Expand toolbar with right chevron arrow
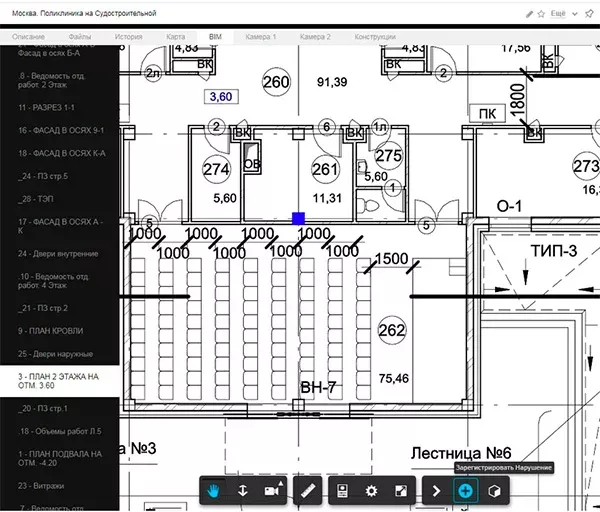This screenshot has height=512, width=600. pos(436,491)
